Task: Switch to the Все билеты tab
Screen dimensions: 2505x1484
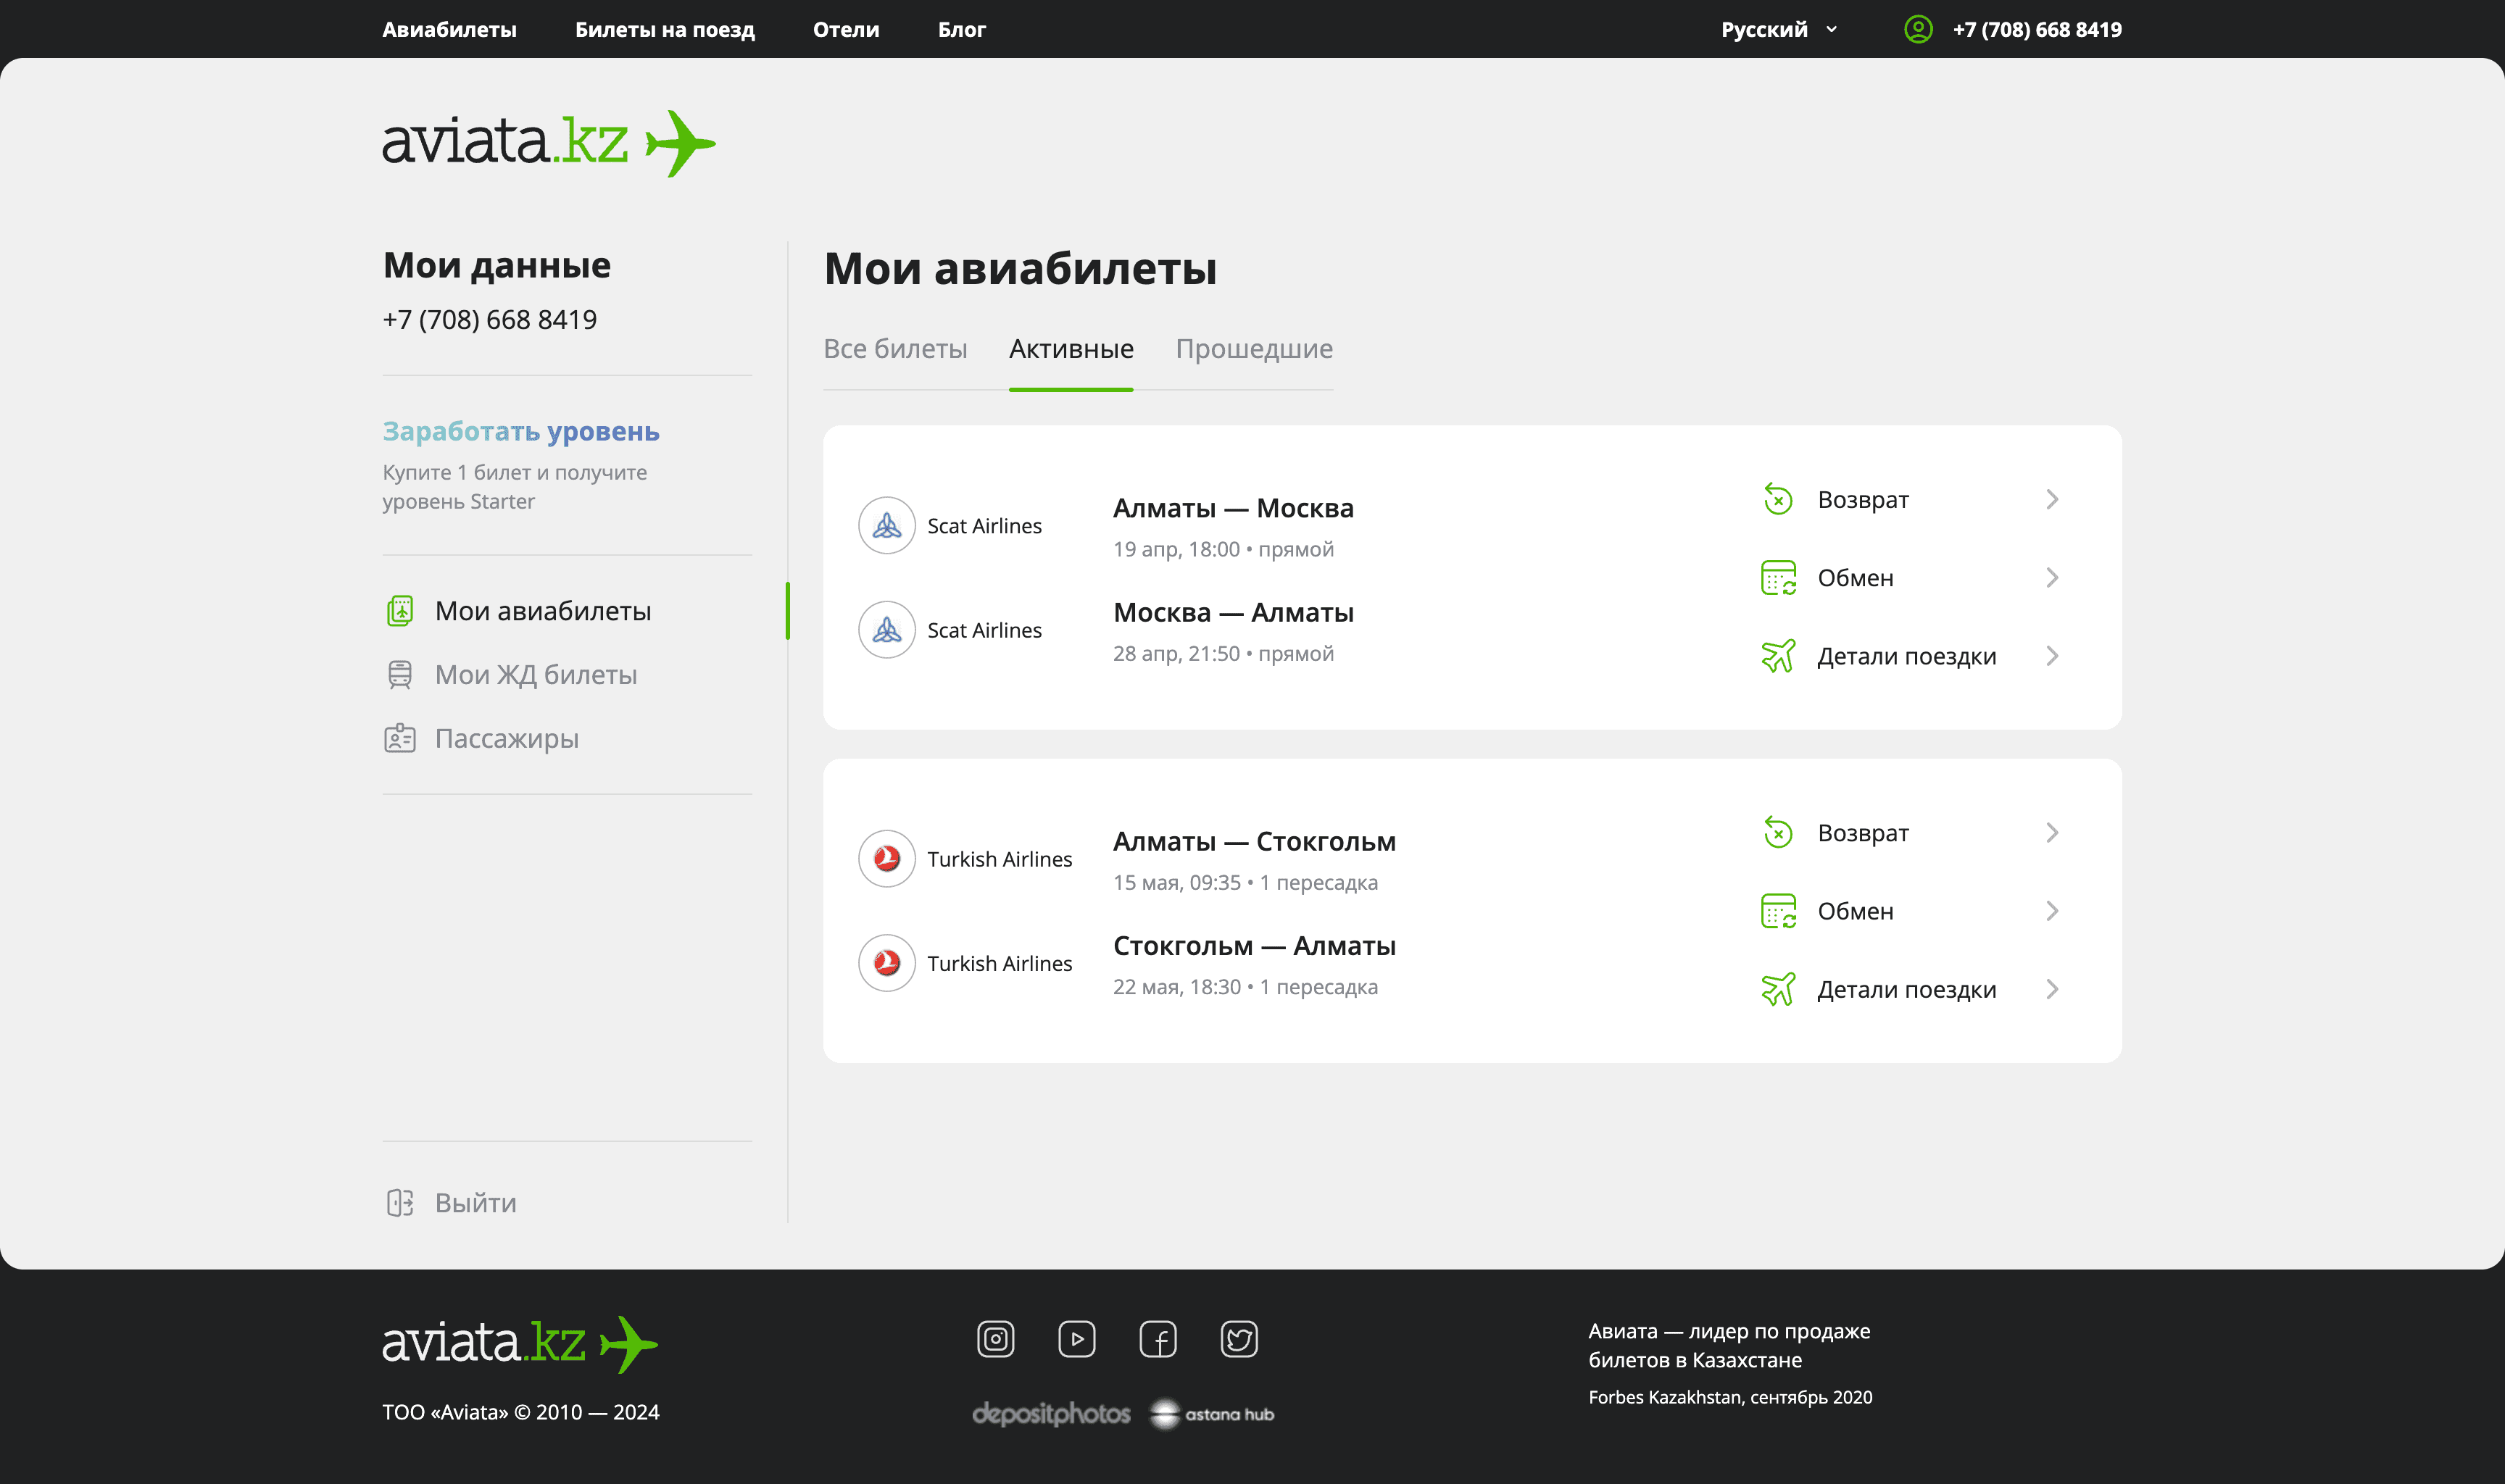Action: 895,349
